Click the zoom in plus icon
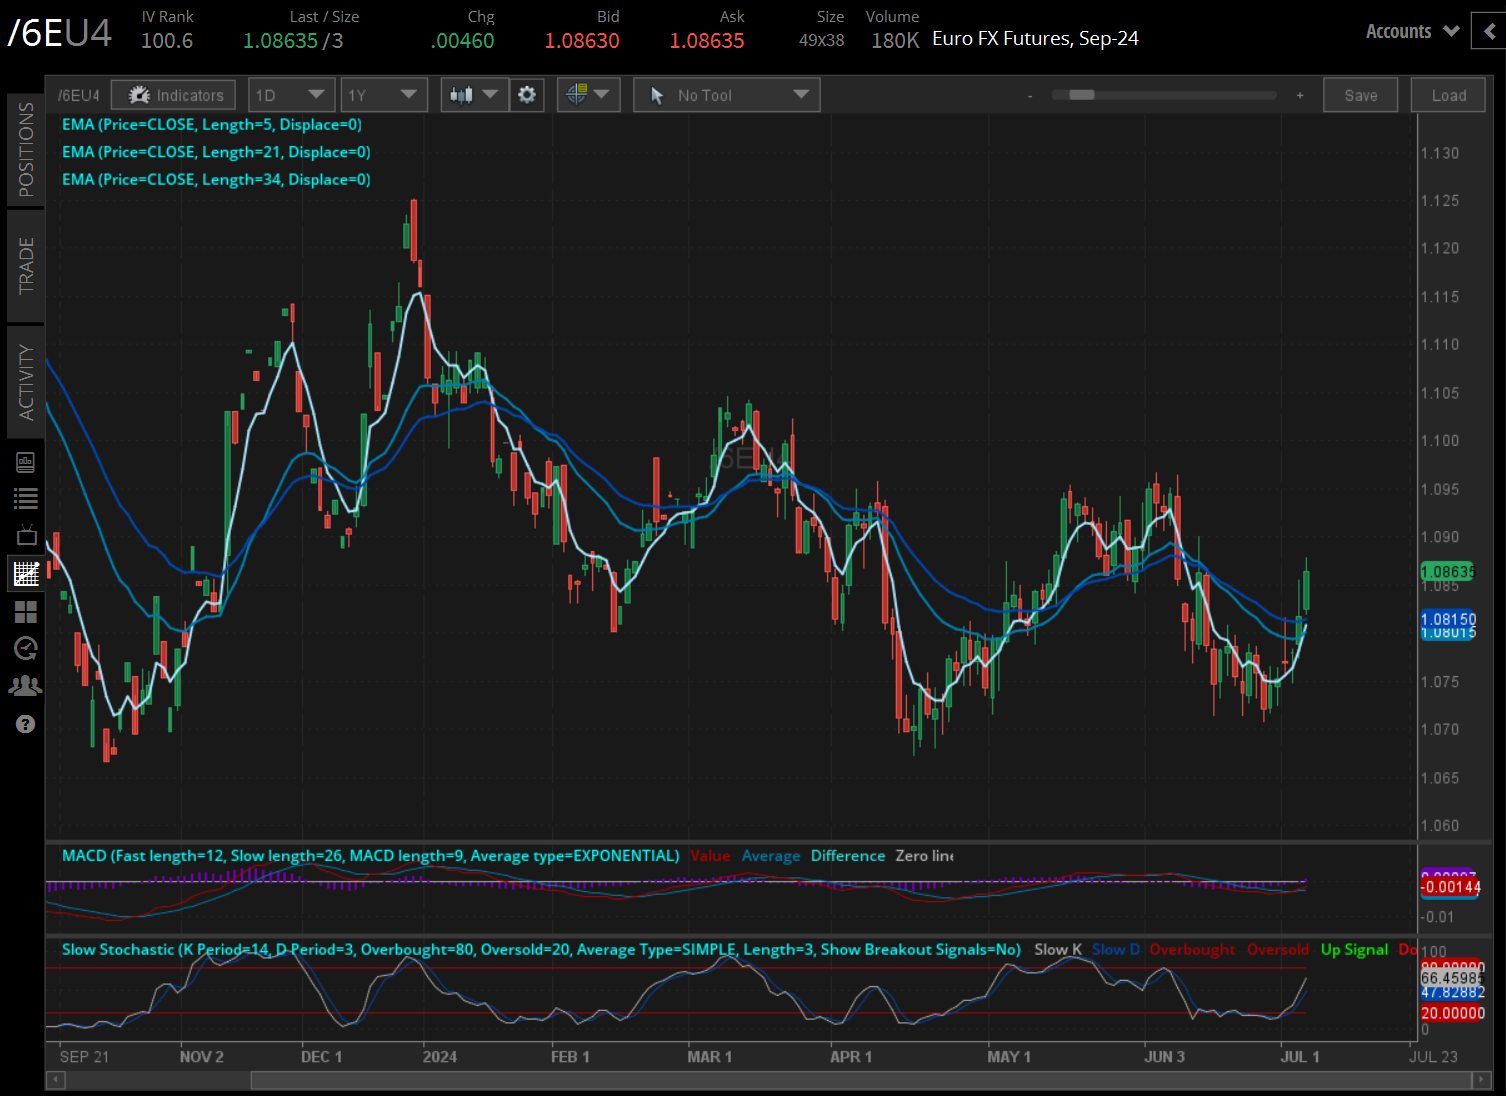1506x1096 pixels. pyautogui.click(x=1299, y=96)
